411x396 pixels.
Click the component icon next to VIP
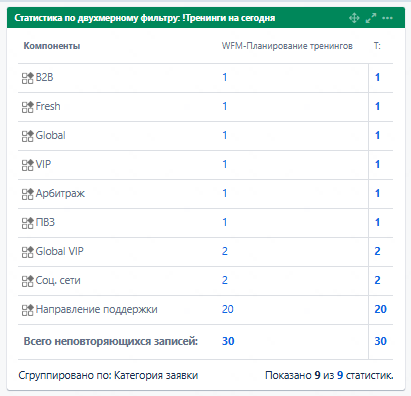(28, 165)
